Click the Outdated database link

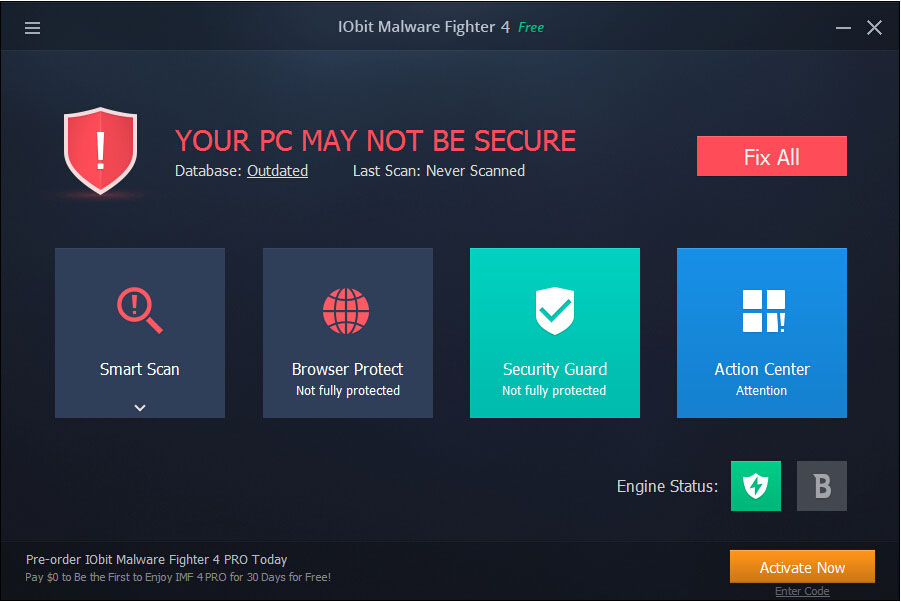coord(278,171)
